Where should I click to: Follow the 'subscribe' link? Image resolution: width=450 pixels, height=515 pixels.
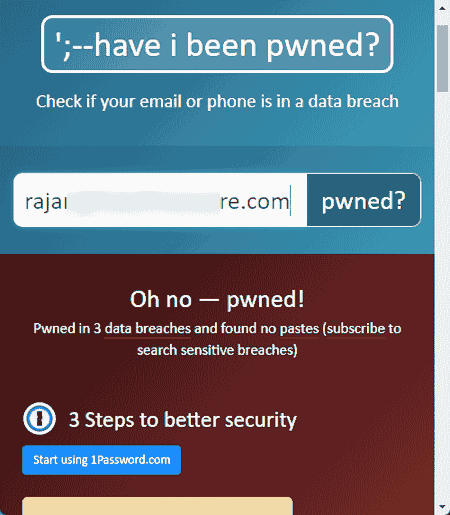(356, 329)
